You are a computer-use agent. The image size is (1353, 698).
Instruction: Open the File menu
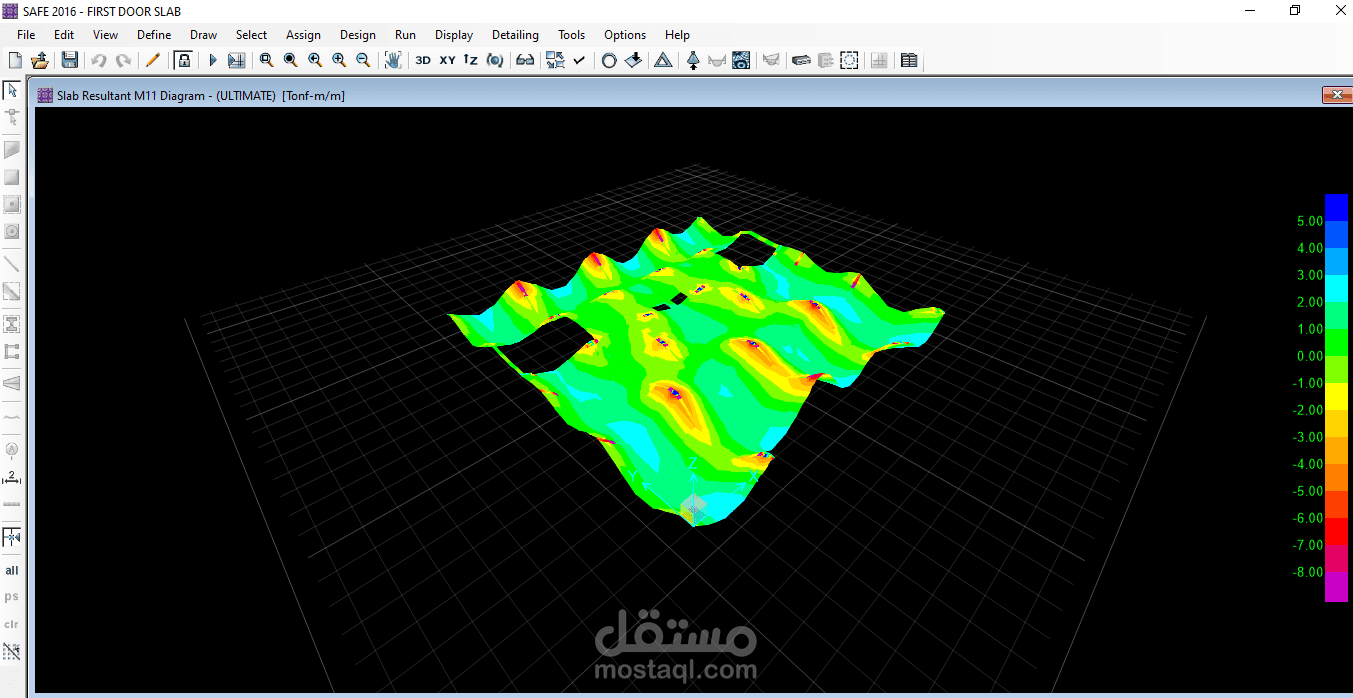tap(26, 34)
